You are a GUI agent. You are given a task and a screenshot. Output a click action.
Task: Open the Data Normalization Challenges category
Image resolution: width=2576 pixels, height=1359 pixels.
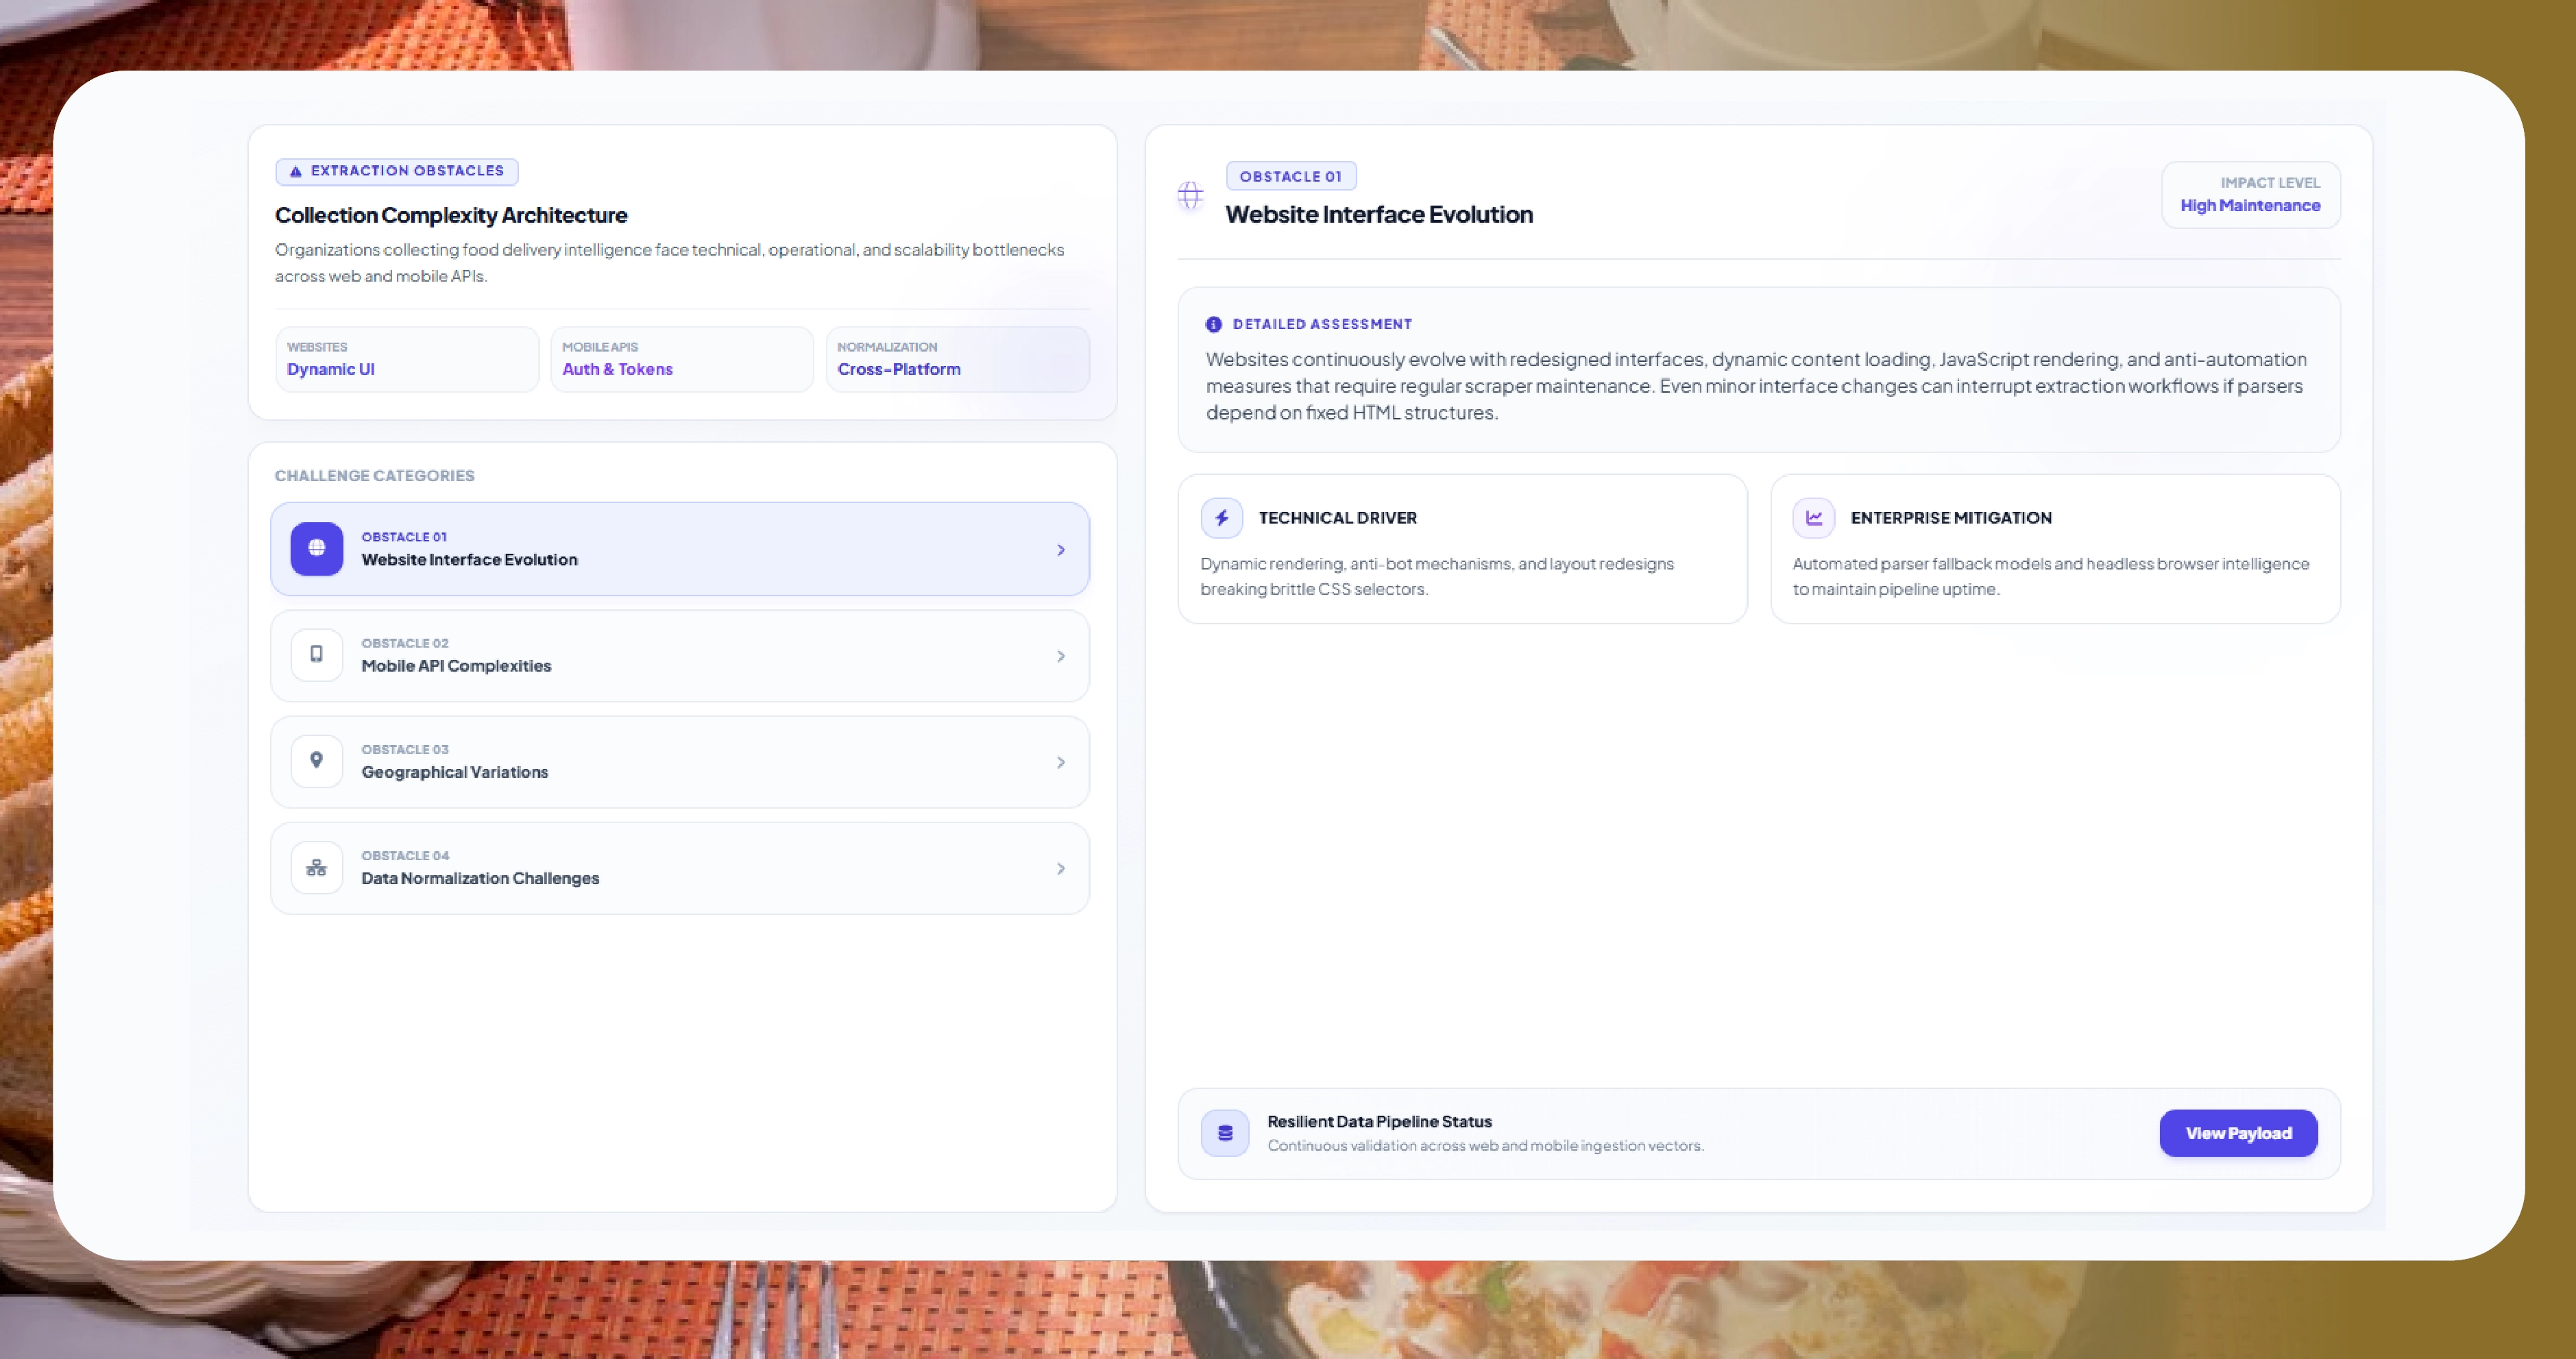click(x=680, y=867)
